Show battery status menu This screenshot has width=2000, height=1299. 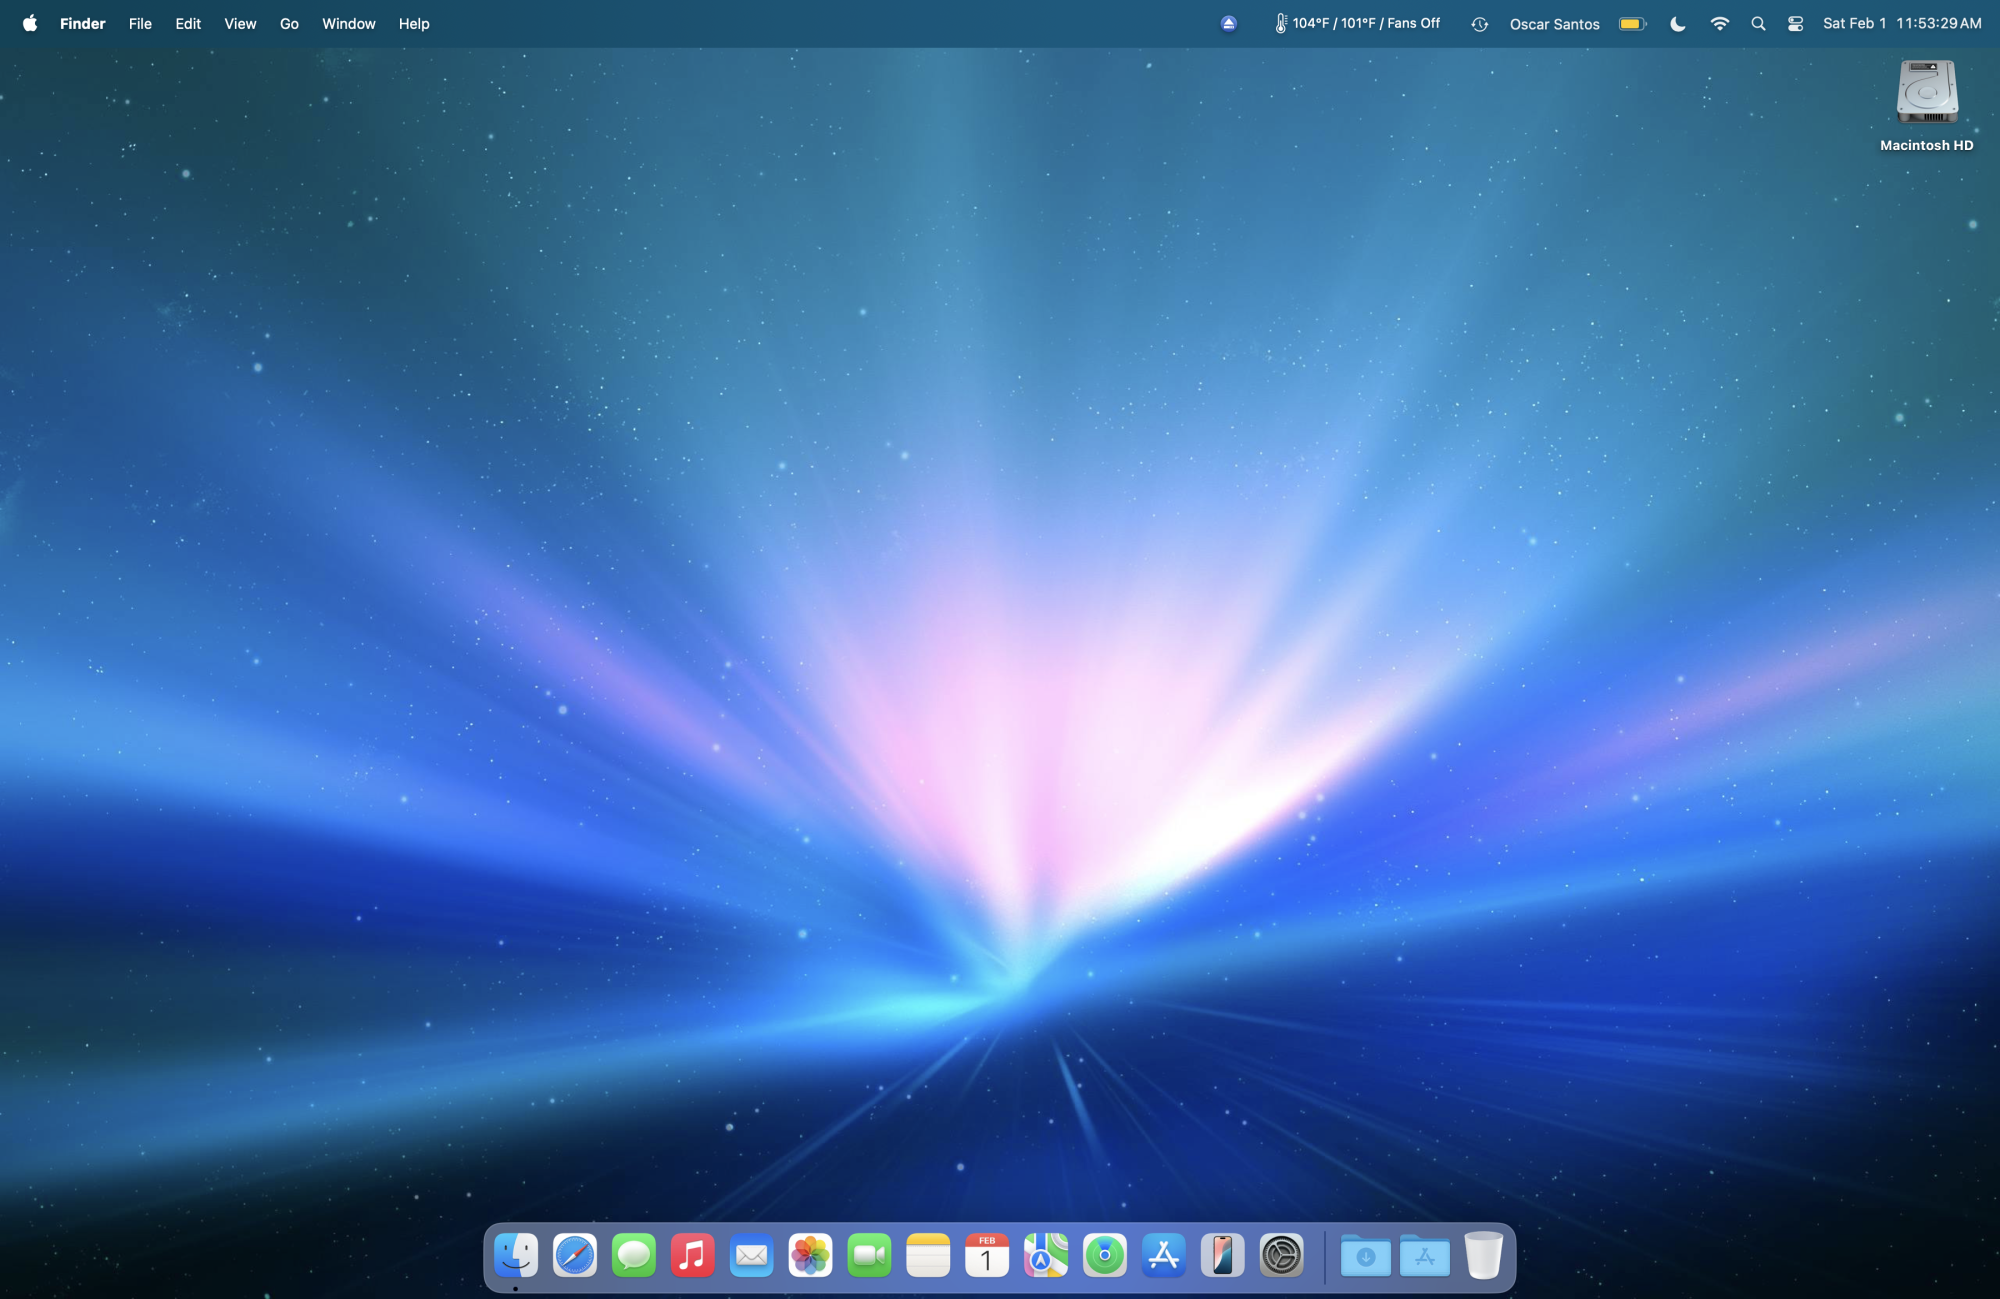[1631, 23]
